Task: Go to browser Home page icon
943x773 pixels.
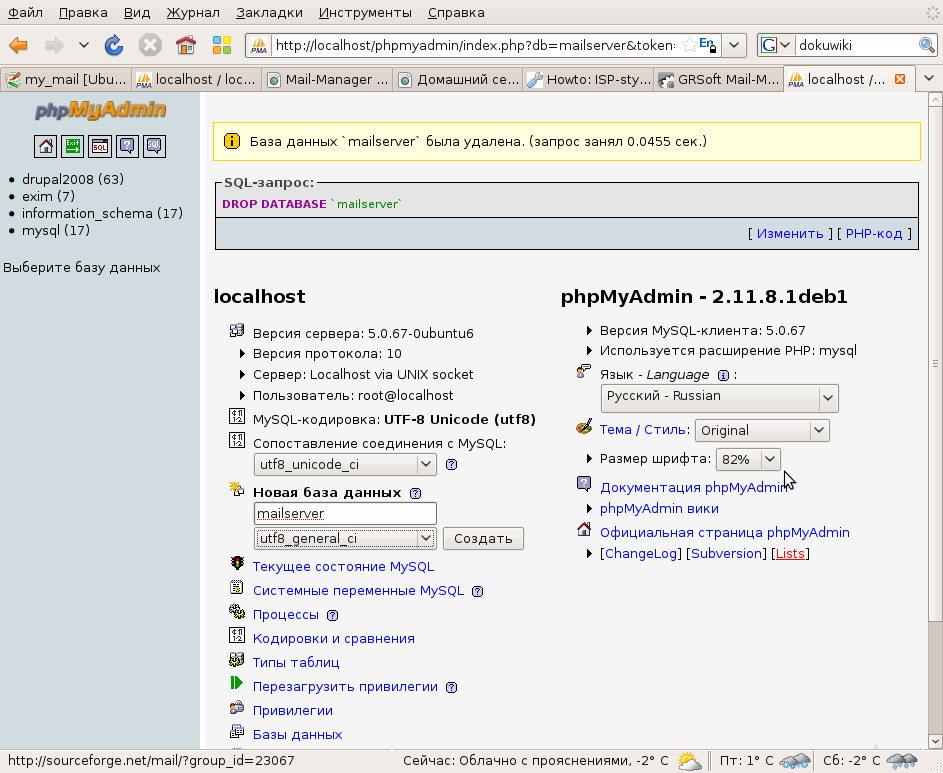Action: 186,45
